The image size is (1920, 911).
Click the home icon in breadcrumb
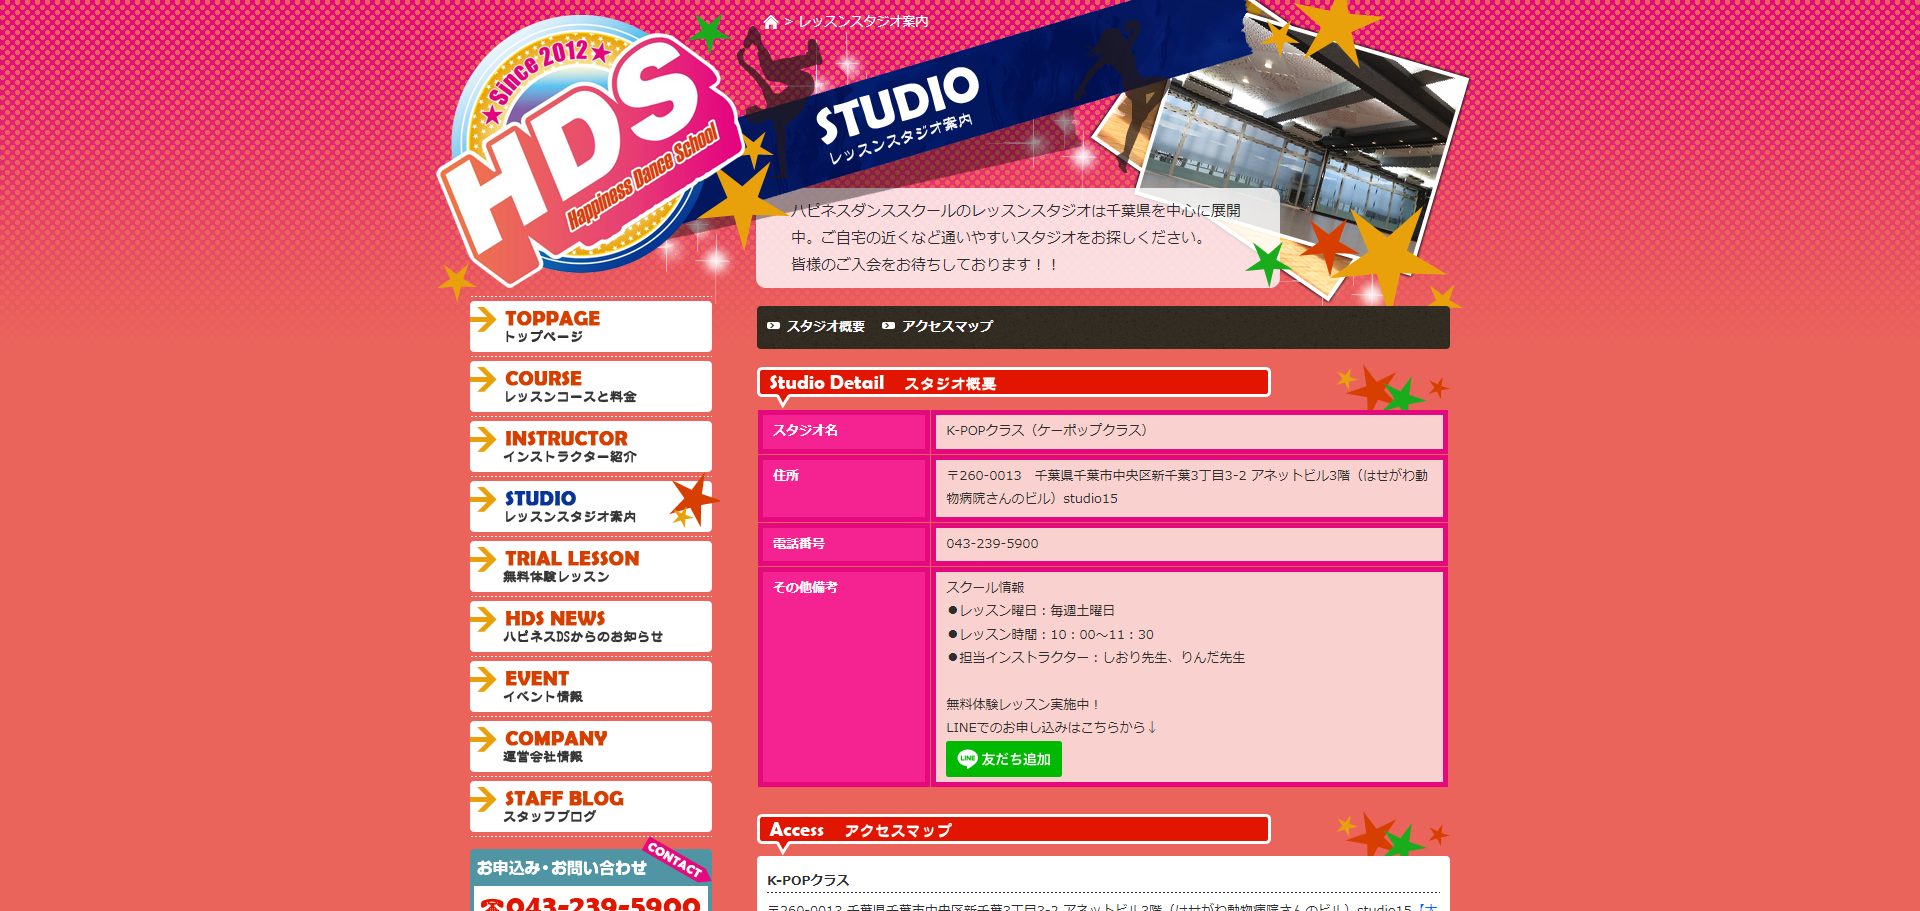771,22
